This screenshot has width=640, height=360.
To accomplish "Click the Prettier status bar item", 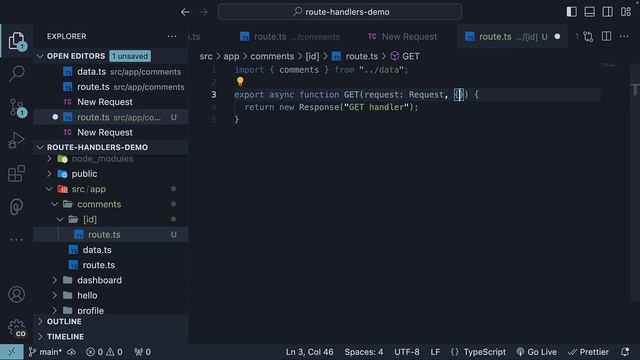I will point(588,352).
